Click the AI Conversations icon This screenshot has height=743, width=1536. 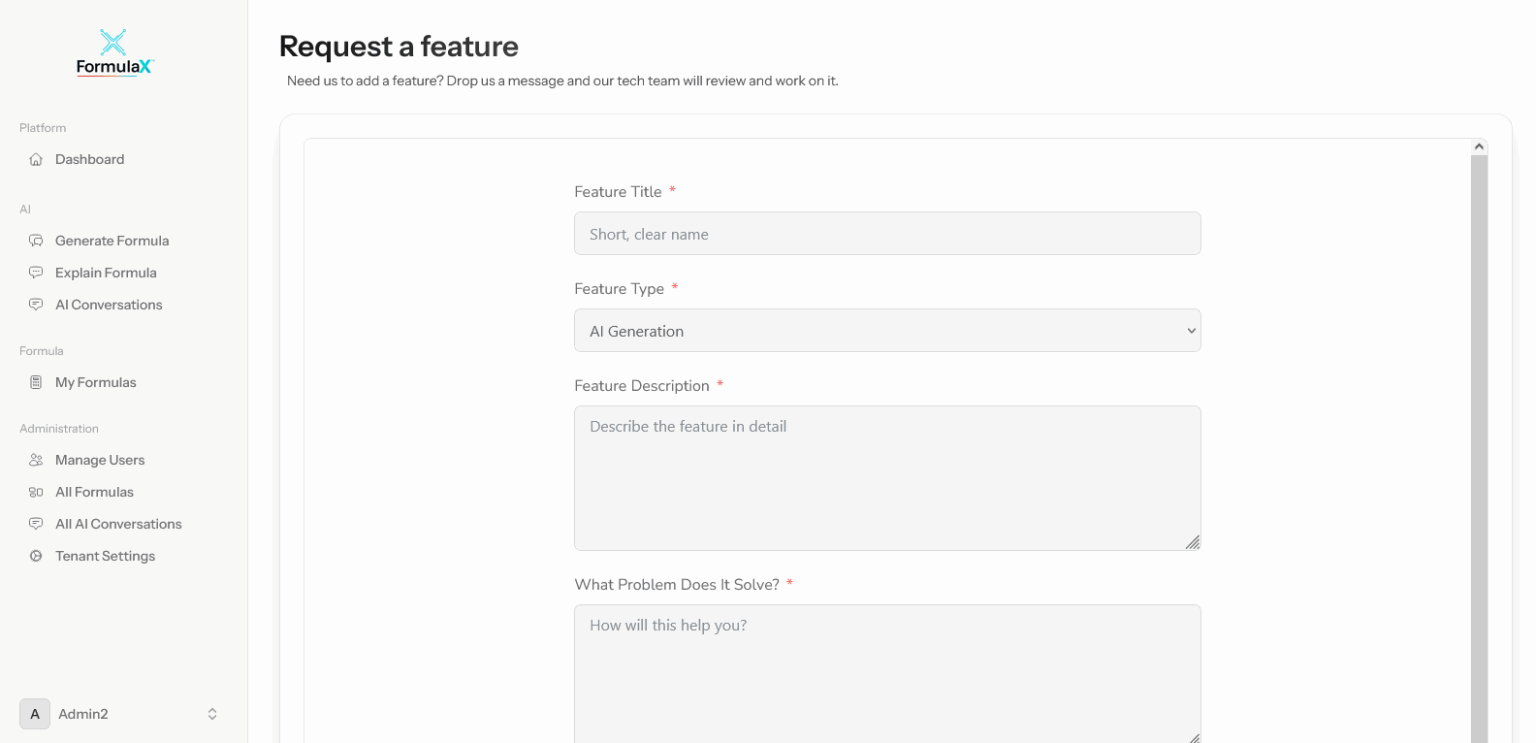pyautogui.click(x=36, y=305)
